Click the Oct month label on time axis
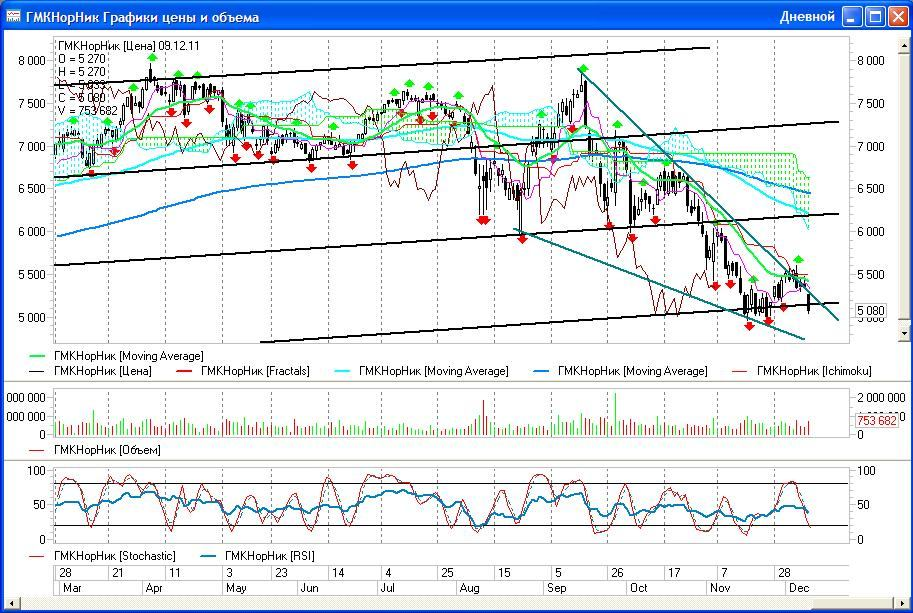Viewport: 913px width, 613px height. (639, 588)
